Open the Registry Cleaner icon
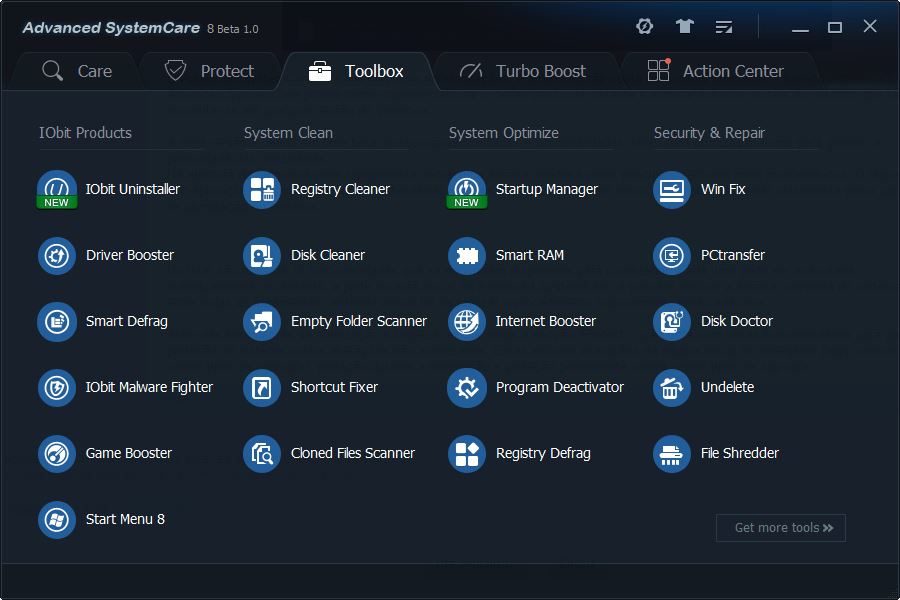900x600 pixels. point(262,189)
